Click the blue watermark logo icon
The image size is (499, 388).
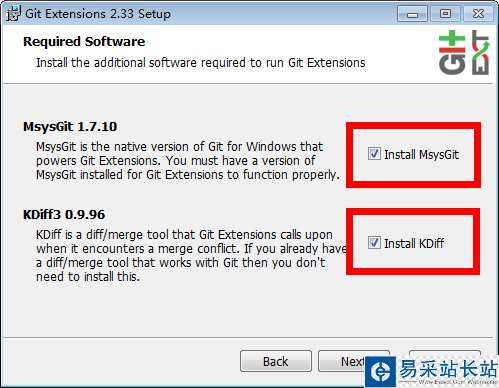pos(380,371)
